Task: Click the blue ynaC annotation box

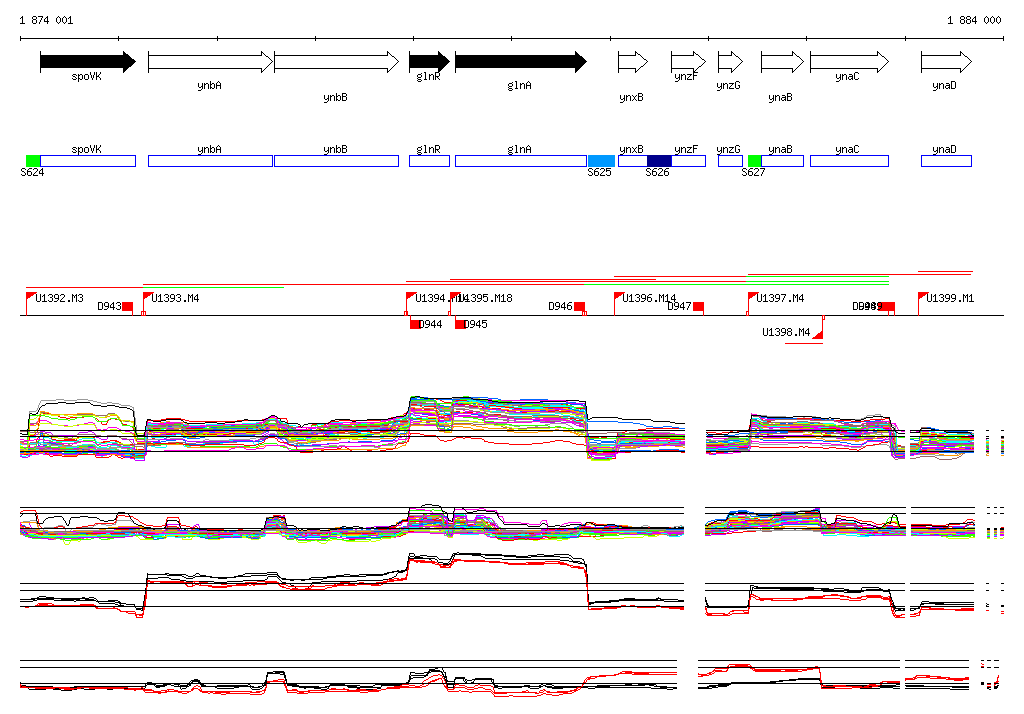Action: tap(849, 161)
